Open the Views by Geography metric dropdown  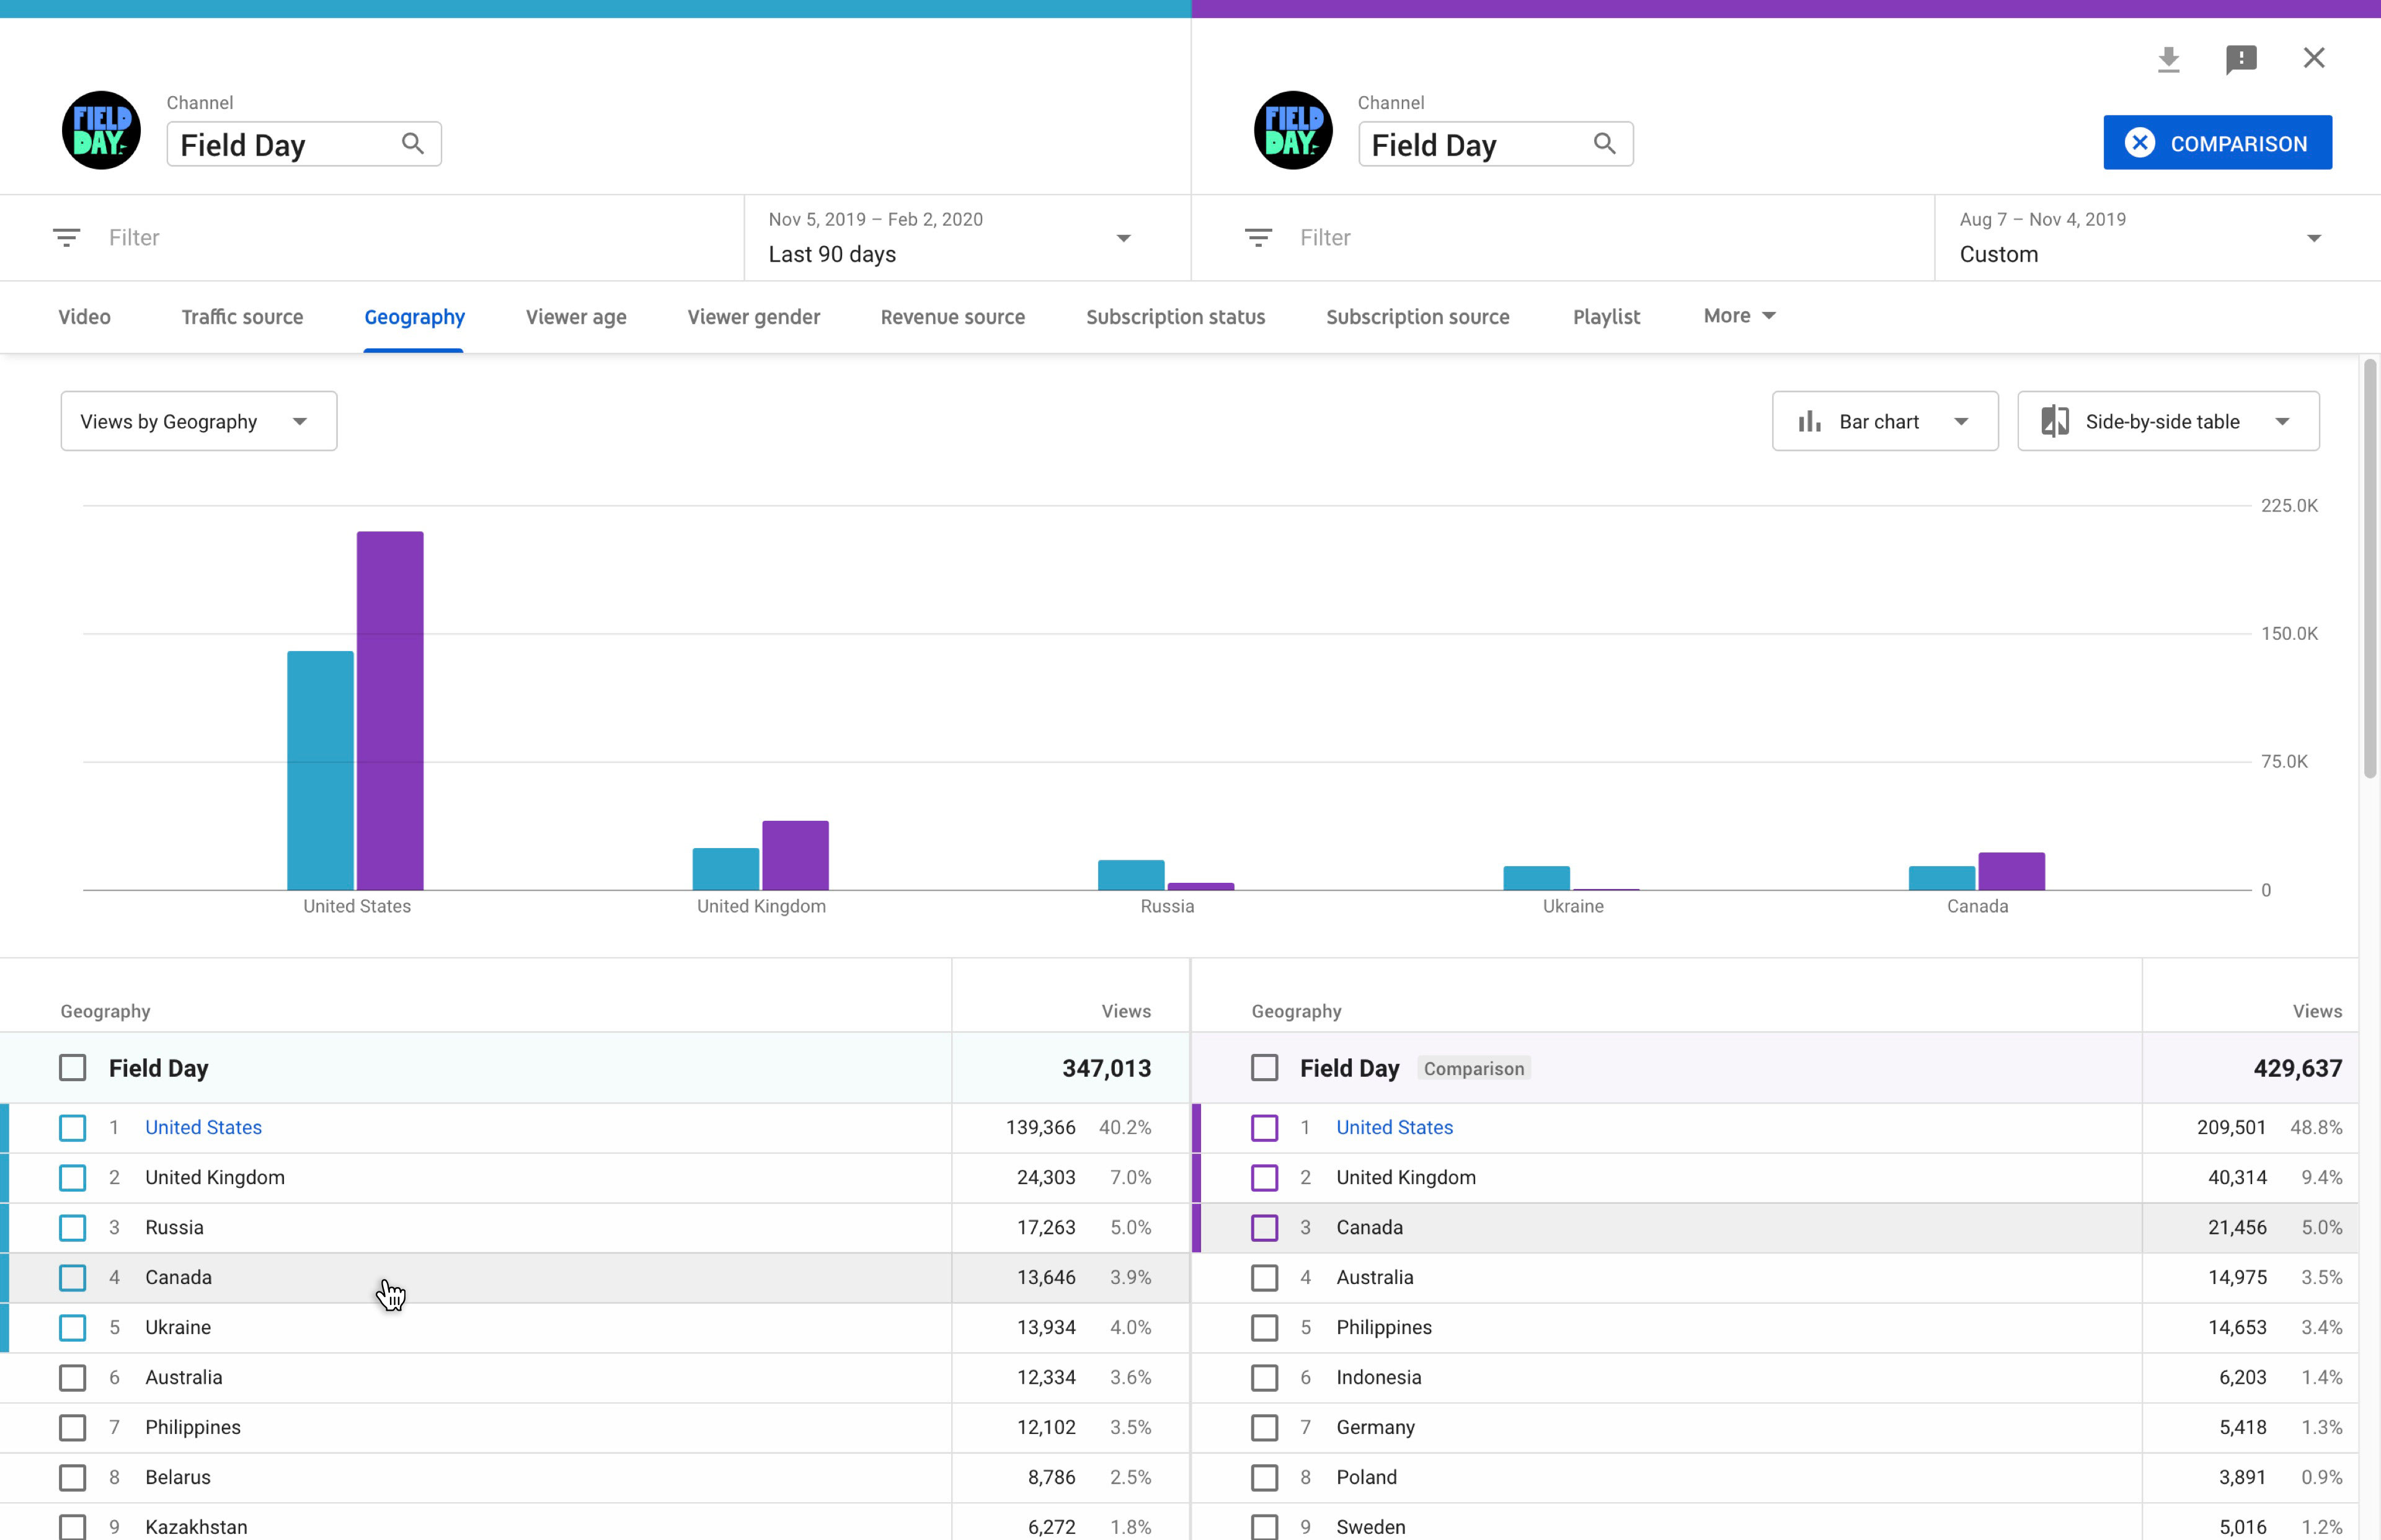(199, 421)
